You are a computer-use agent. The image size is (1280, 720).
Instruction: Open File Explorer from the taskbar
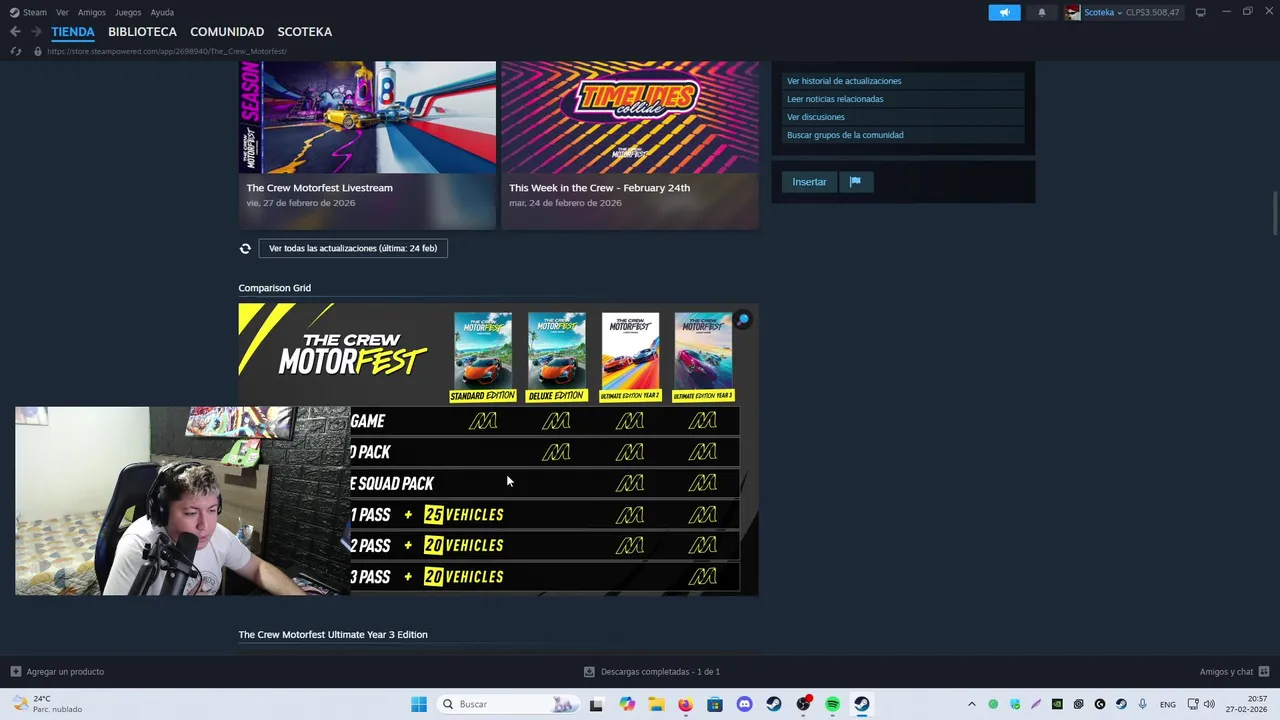click(656, 704)
